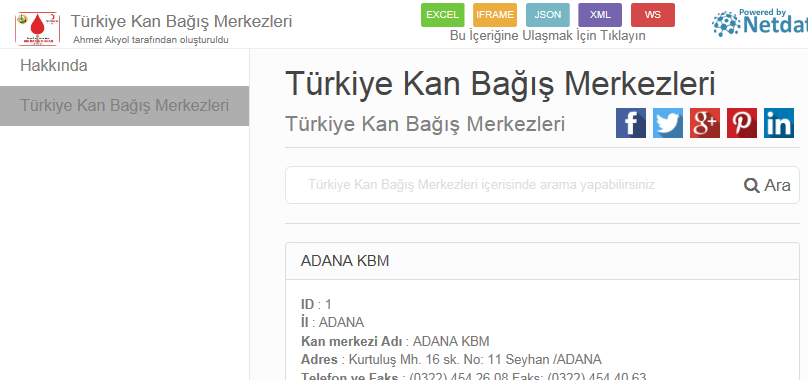This screenshot has width=808, height=380.
Task: Open the WS web service option
Action: [653, 15]
